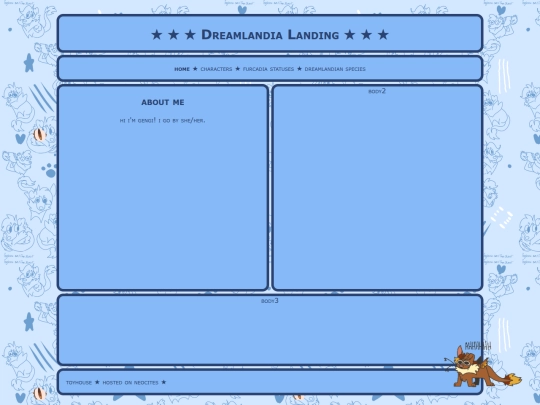Click the Dreamlandia Landing title heading
Screen dimensions: 540x405
270,35
